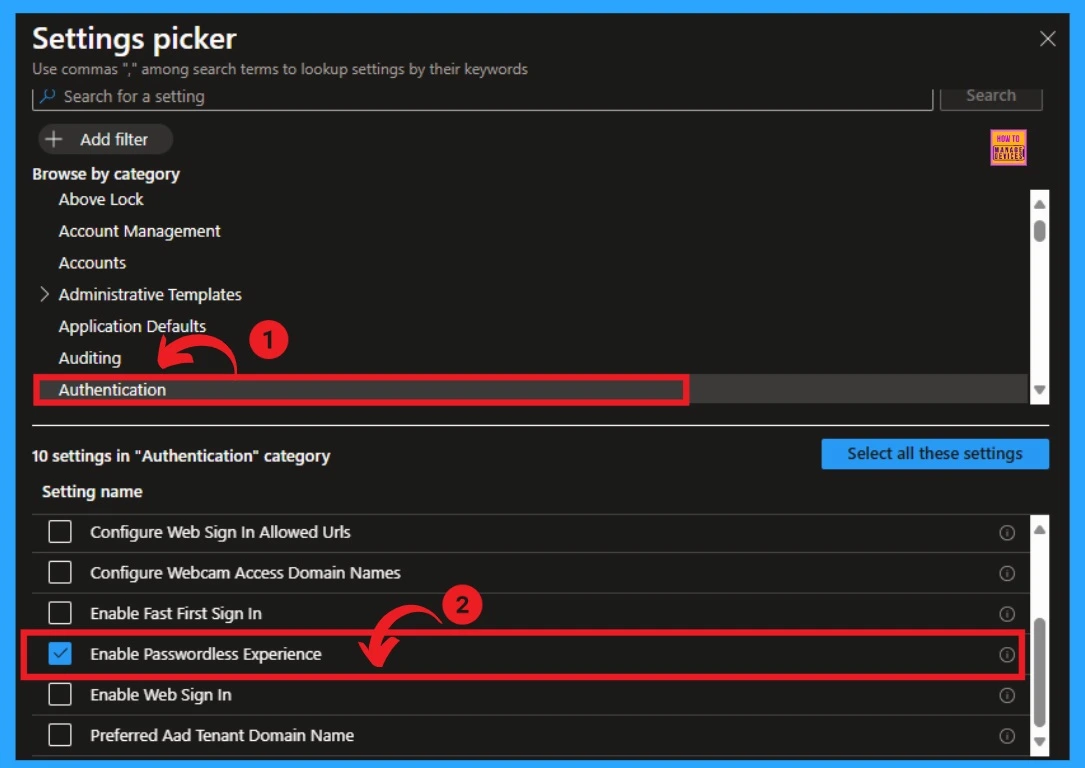1085x768 pixels.
Task: Expand the Administrative Templates category
Action: tap(44, 294)
